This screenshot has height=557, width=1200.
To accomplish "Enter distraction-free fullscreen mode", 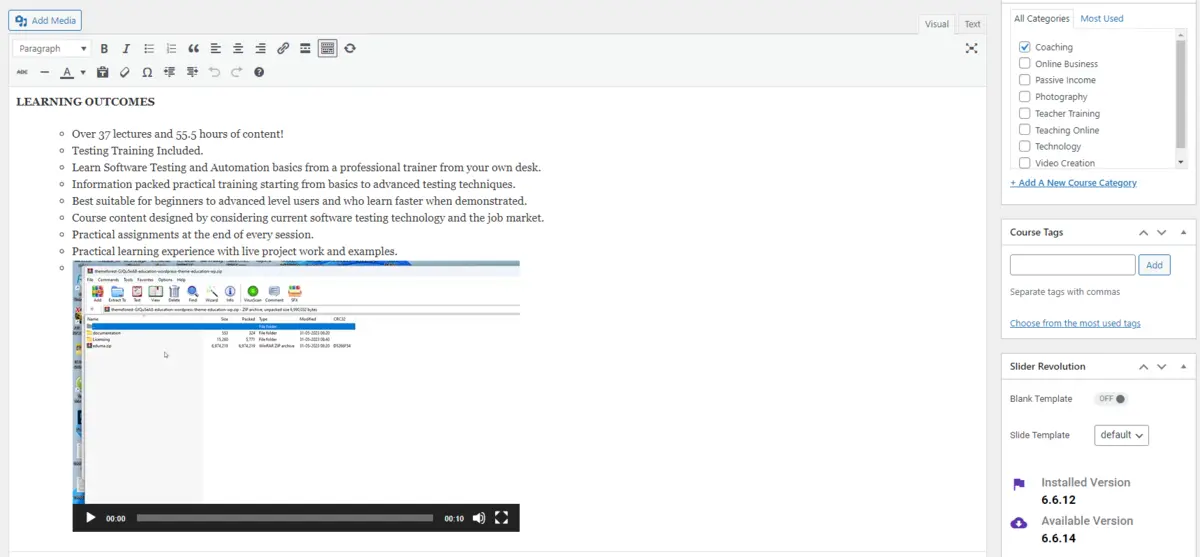I will (x=971, y=48).
